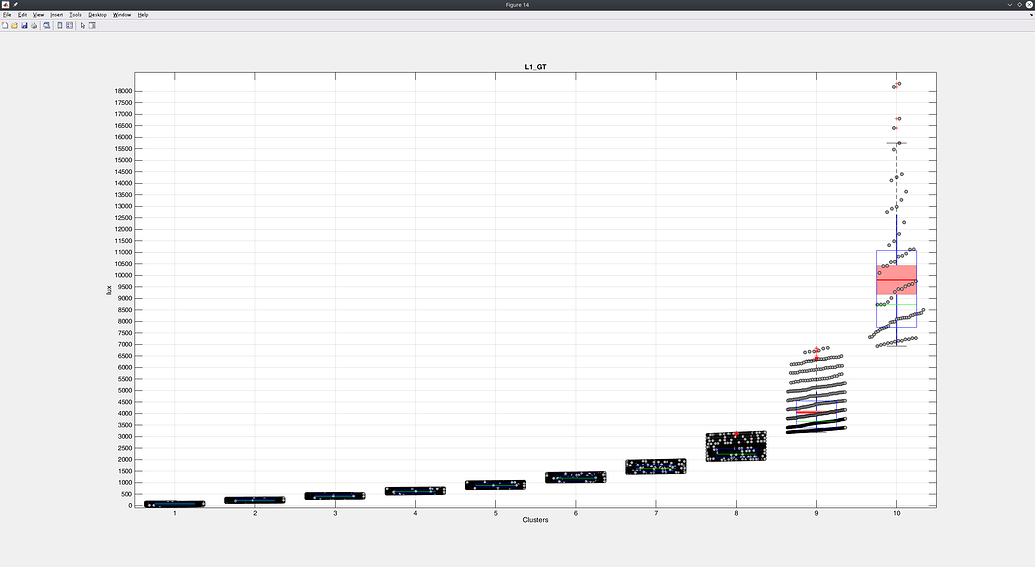Click the Link Plot toolbar icon

pos(46,25)
